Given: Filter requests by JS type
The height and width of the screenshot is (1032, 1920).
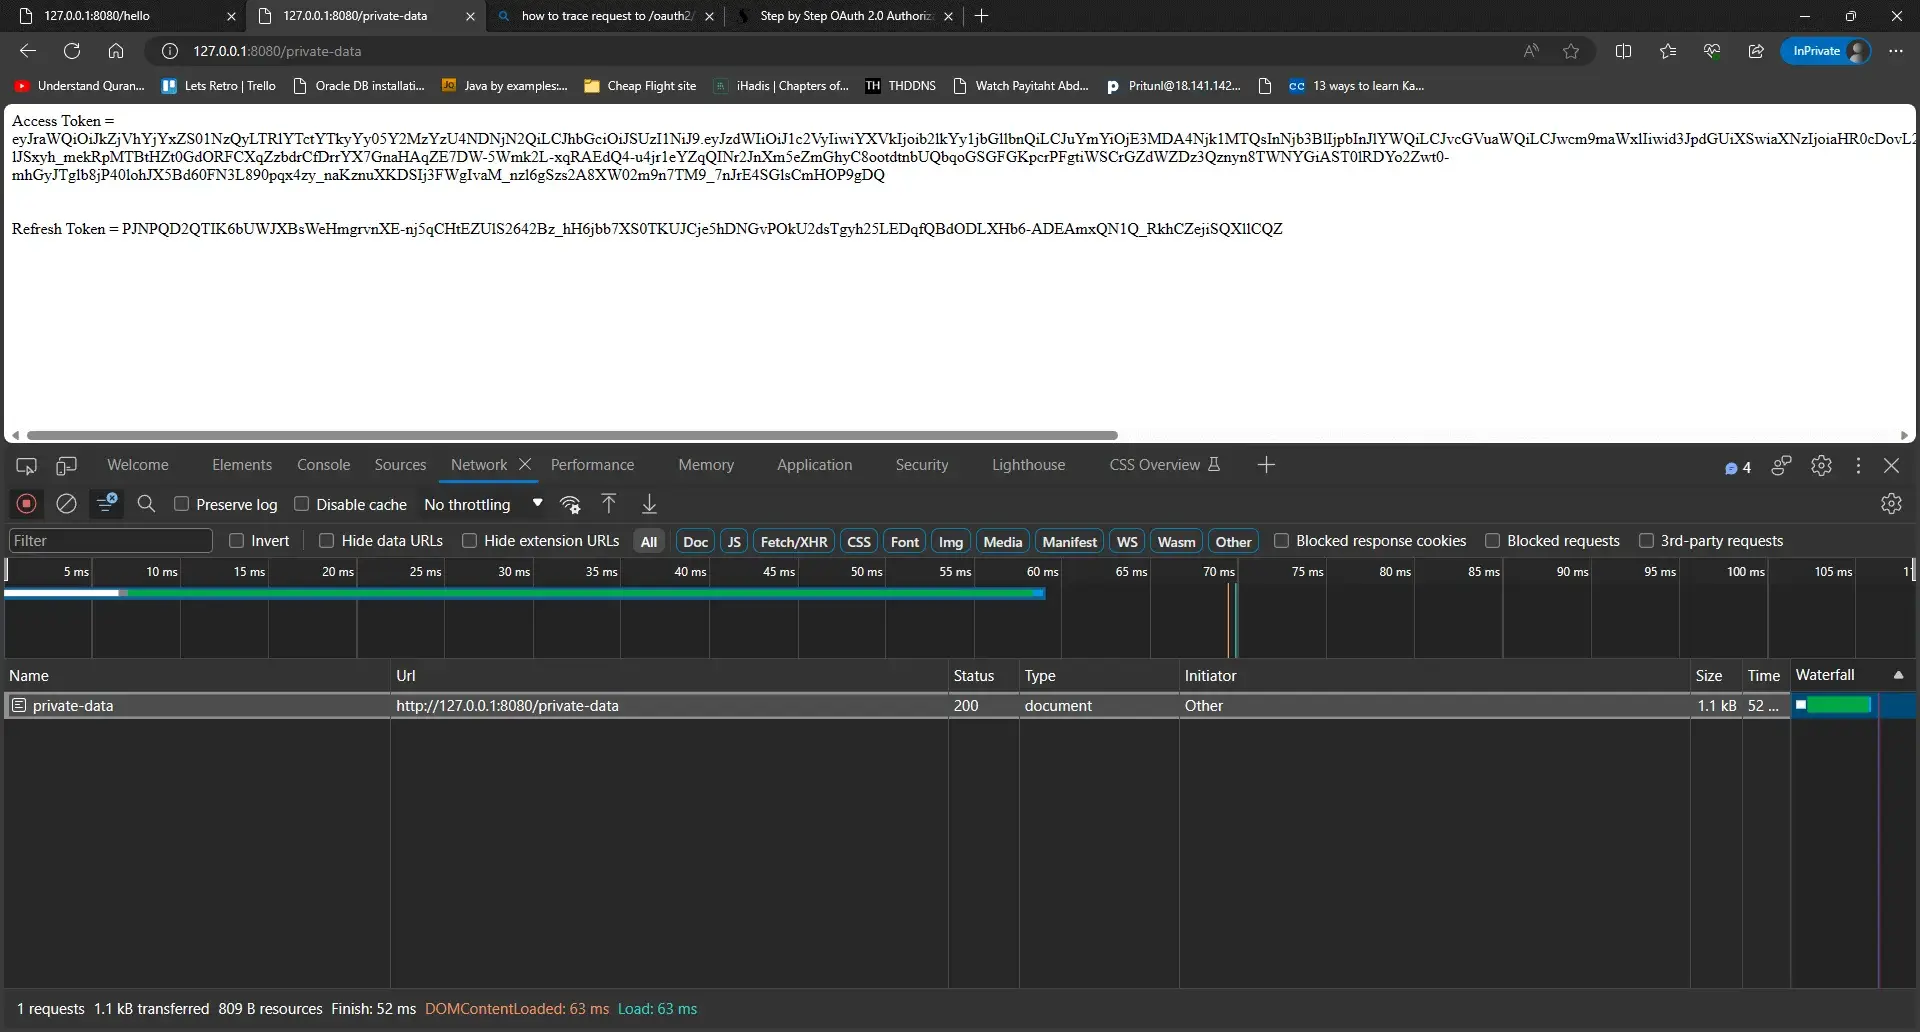Looking at the screenshot, I should 734,542.
